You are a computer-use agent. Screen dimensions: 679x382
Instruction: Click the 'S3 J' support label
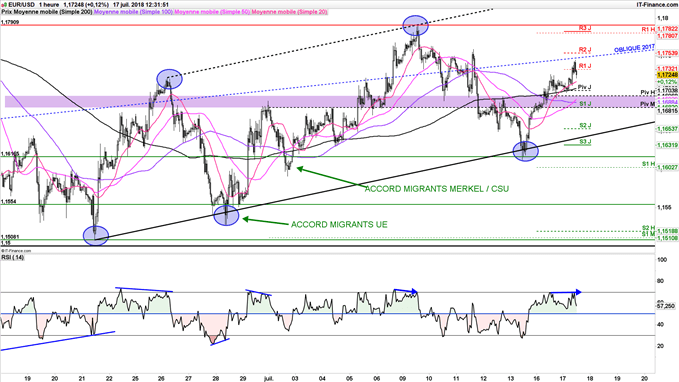coord(585,142)
